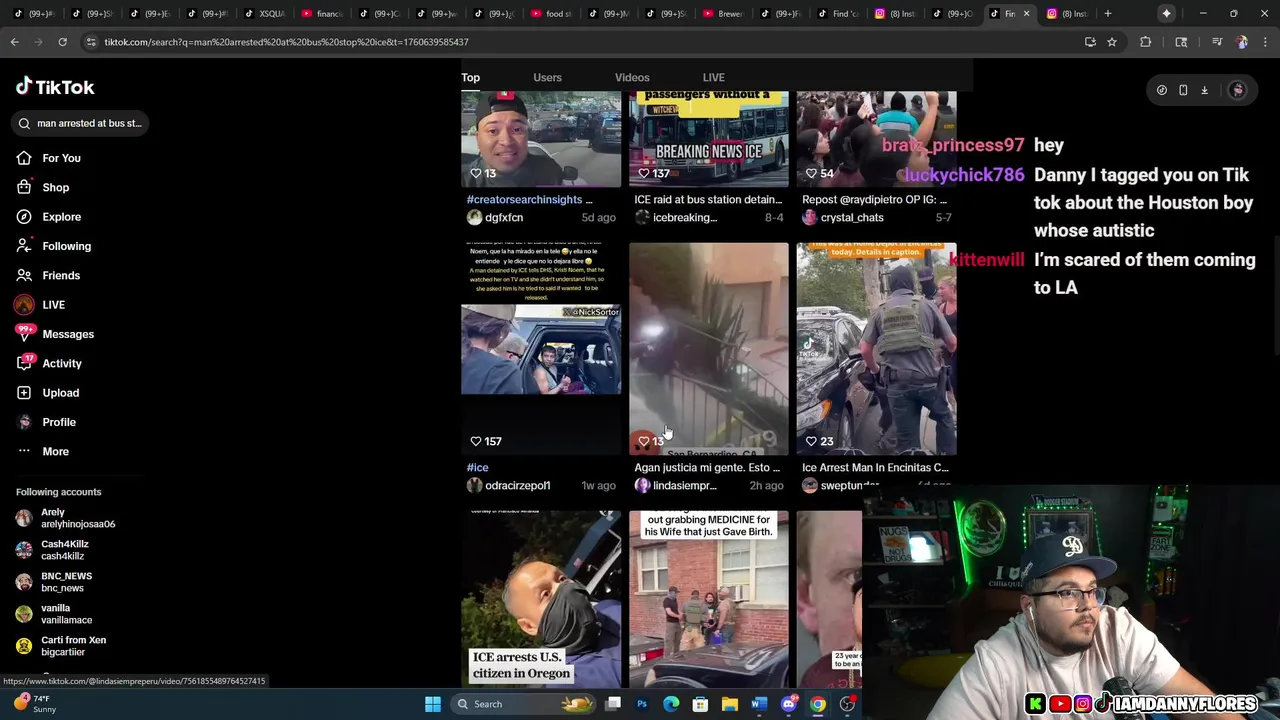Open the grabbing MEDICINE for his Wife video
Image resolution: width=1280 pixels, height=720 pixels.
(709, 598)
